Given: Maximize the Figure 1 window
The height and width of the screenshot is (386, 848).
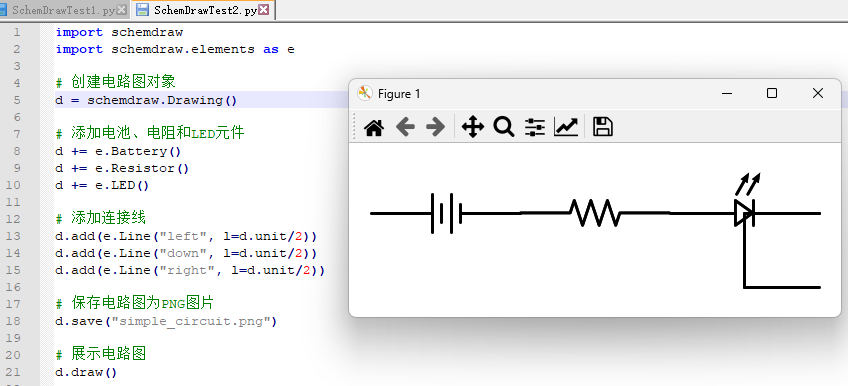Looking at the screenshot, I should [x=772, y=94].
